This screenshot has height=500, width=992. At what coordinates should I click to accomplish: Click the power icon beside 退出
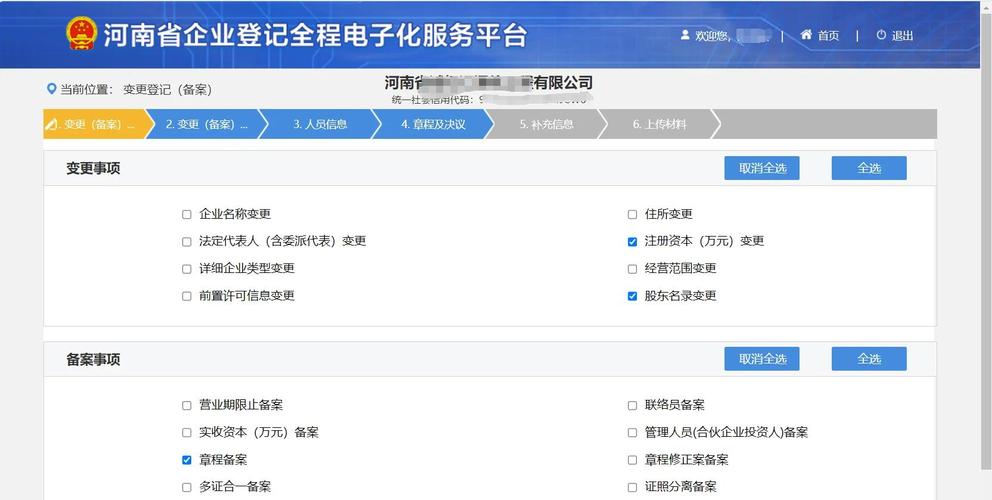[881, 35]
